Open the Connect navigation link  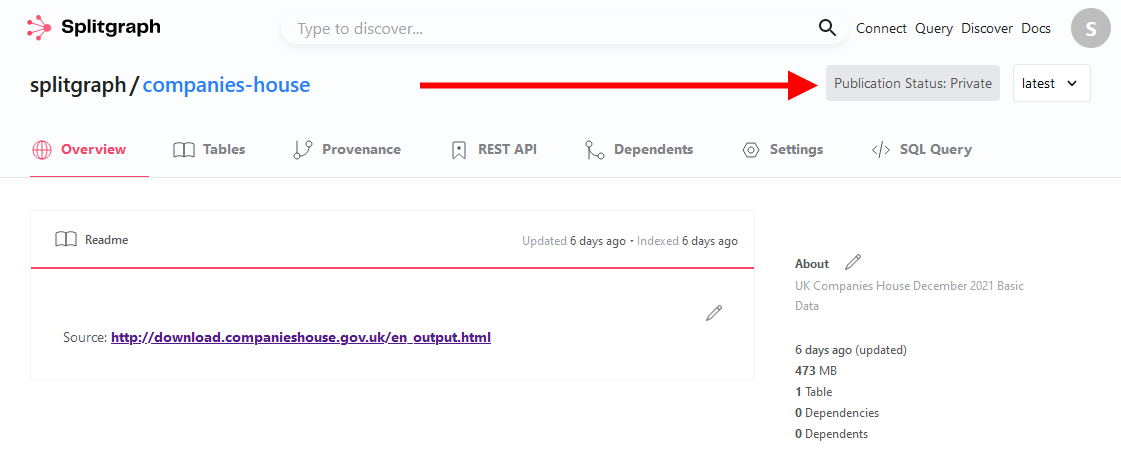[x=882, y=29]
